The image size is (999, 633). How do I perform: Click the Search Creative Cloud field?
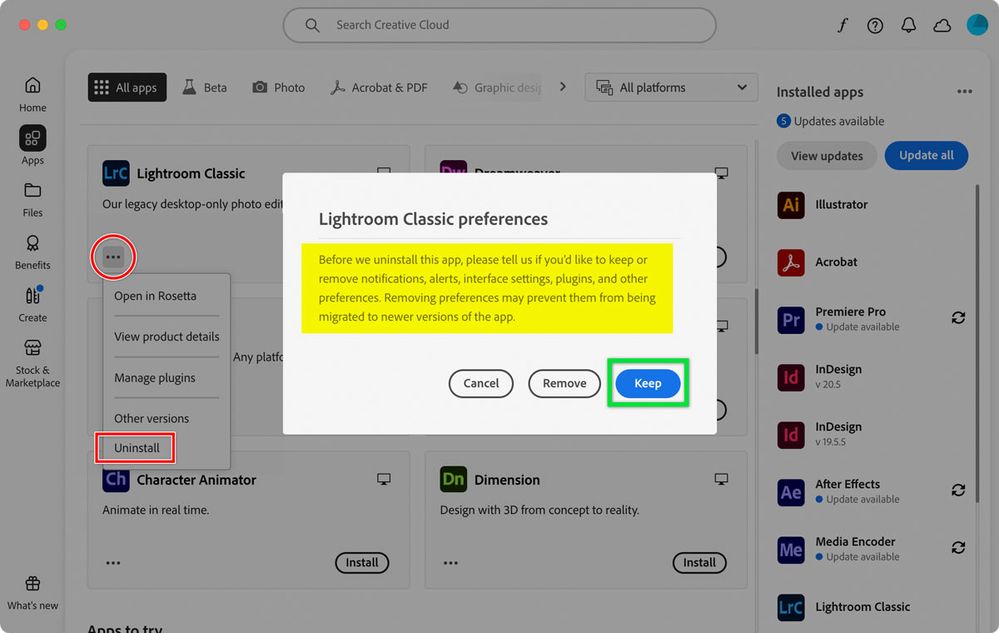499,24
